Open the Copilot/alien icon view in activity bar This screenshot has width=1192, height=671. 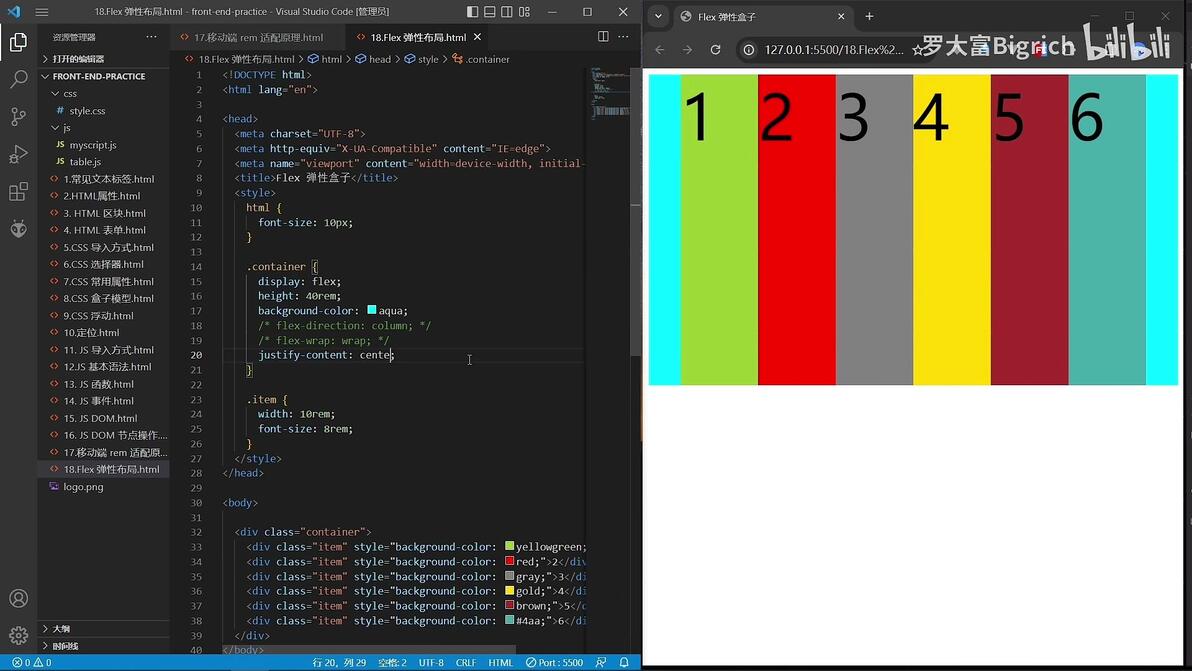point(18,228)
